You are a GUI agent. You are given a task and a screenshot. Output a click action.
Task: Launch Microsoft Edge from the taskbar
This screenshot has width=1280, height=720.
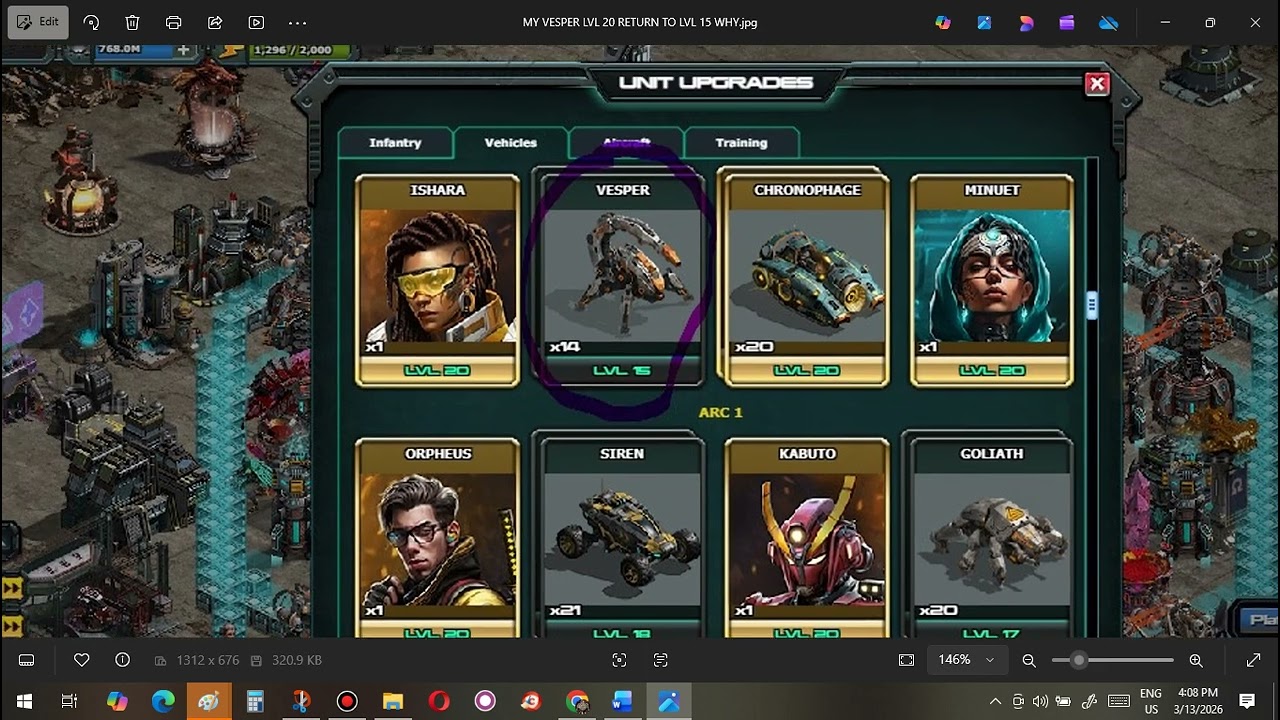point(162,701)
